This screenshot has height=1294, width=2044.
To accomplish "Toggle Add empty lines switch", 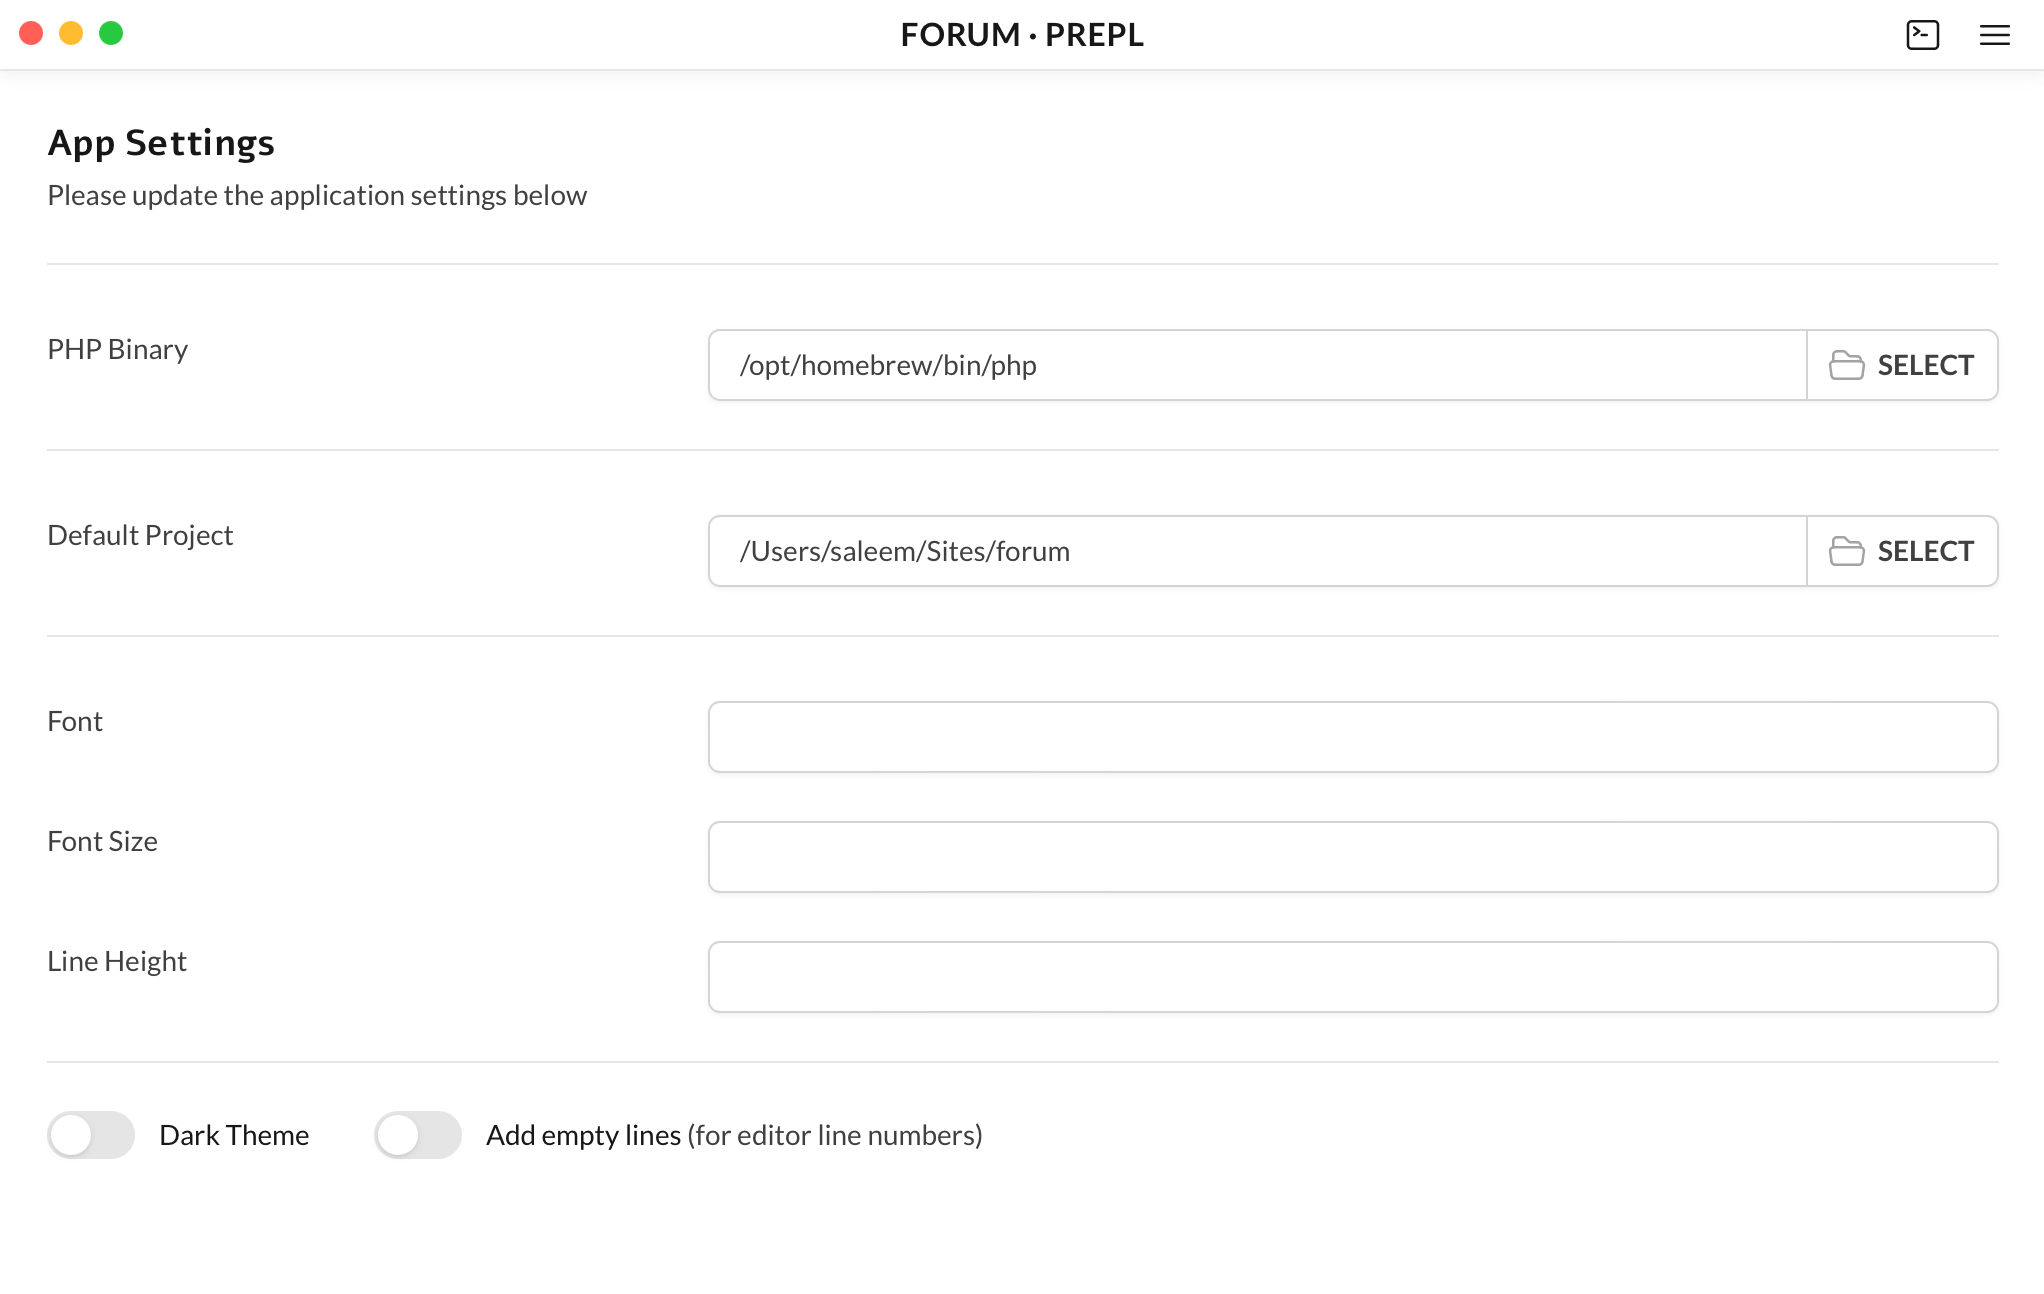I will tap(418, 1135).
